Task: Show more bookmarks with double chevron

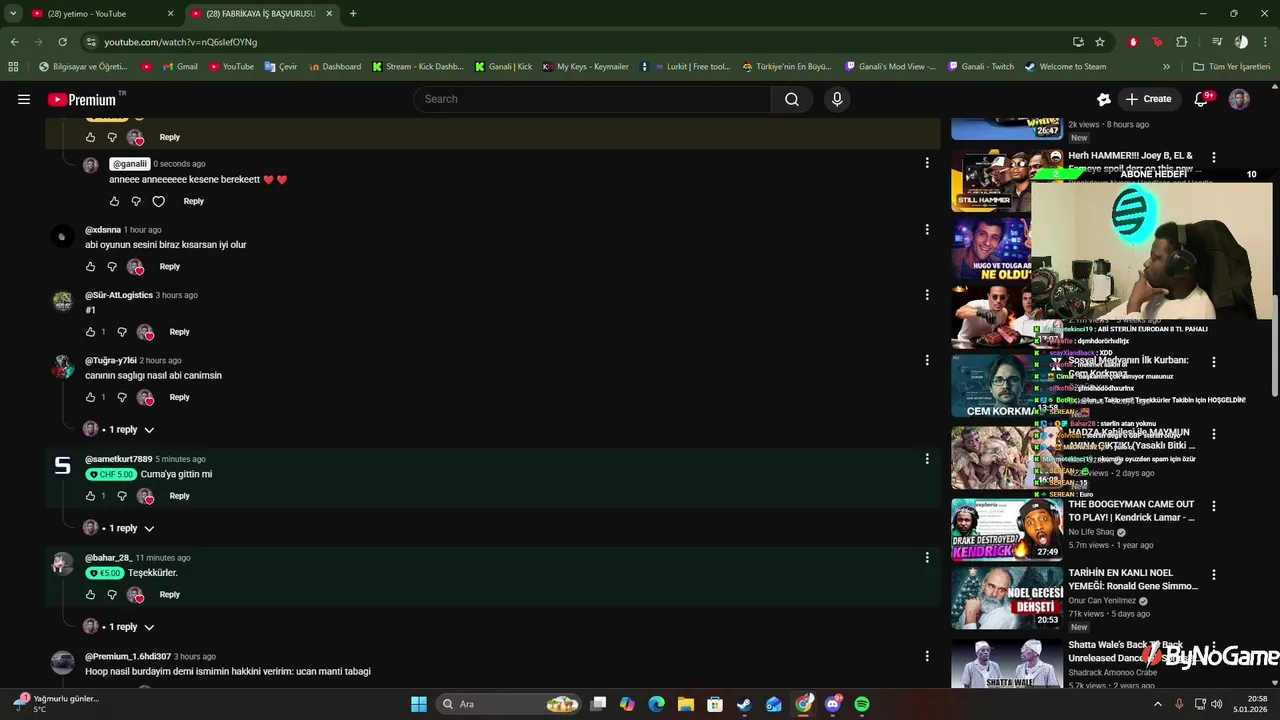Action: pyautogui.click(x=1166, y=67)
